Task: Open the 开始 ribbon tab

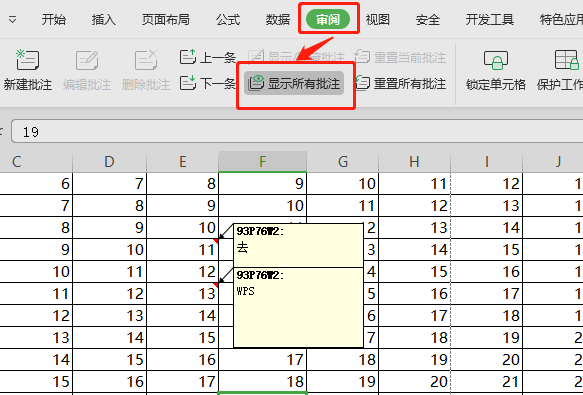Action: click(x=54, y=19)
